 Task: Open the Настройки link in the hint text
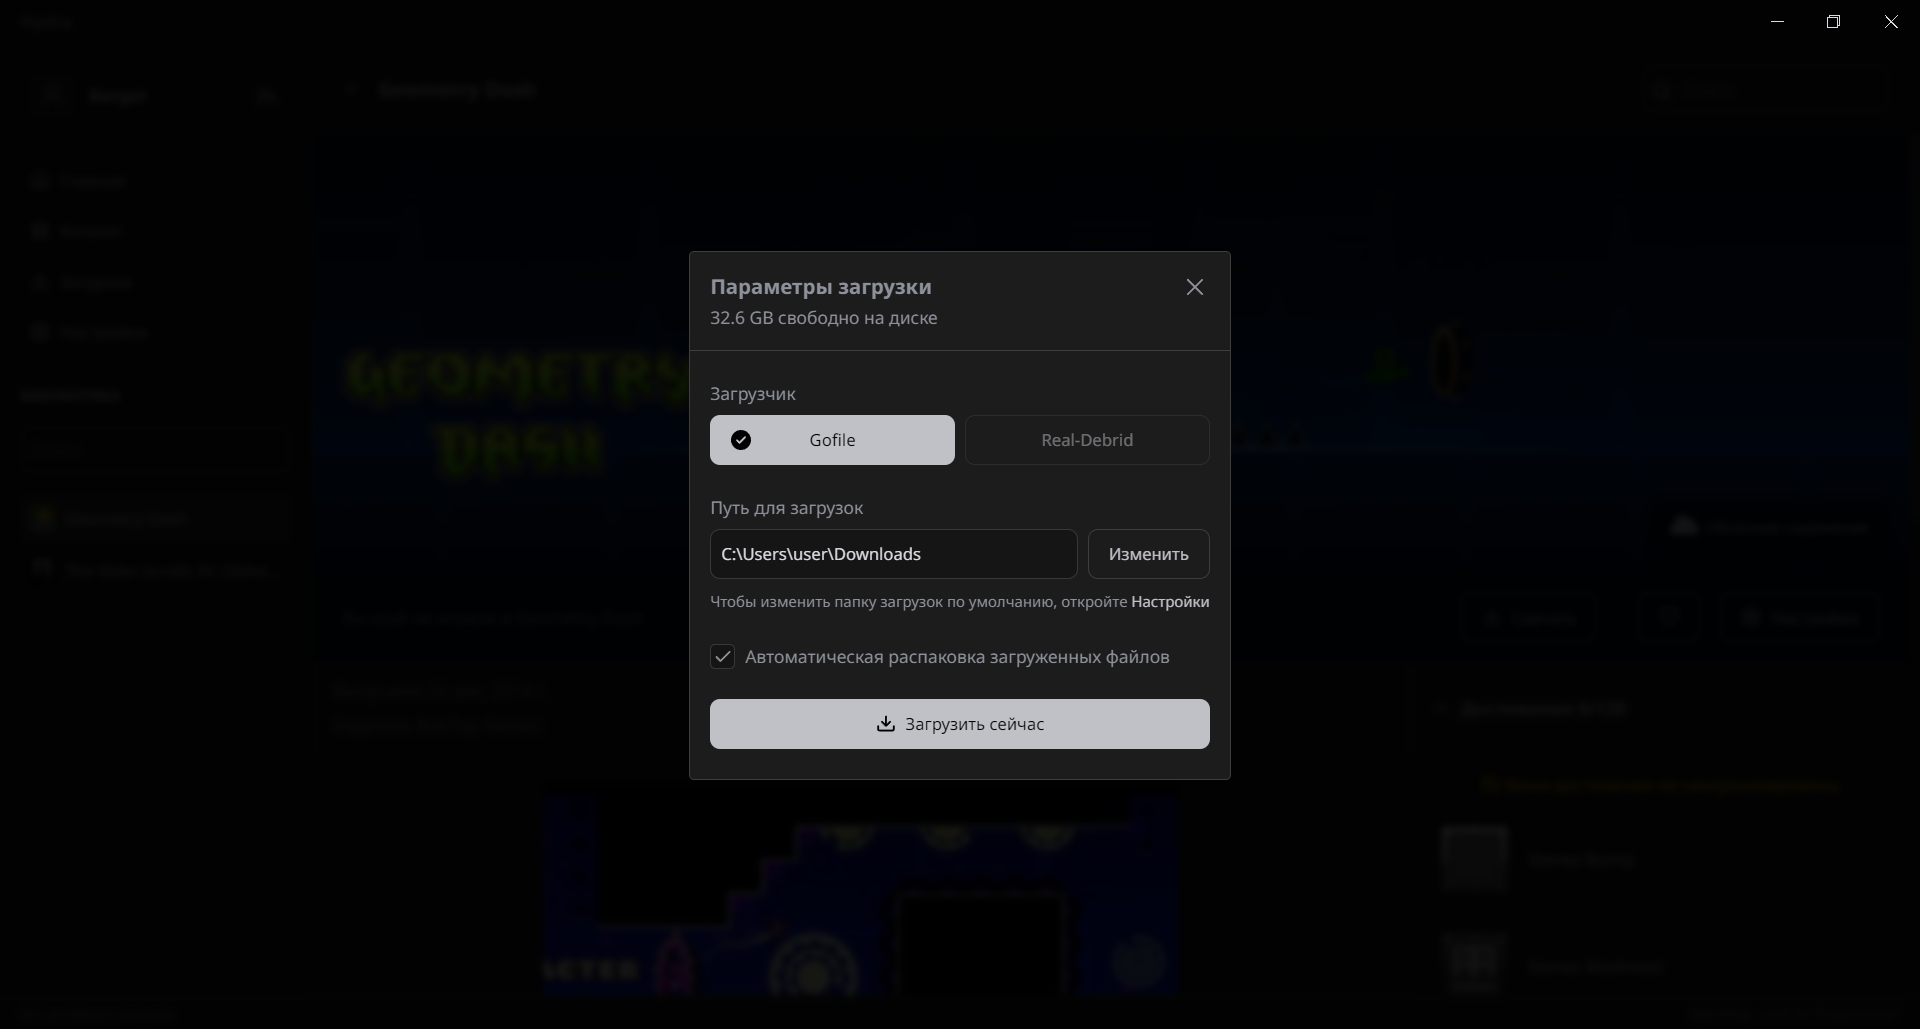[1170, 602]
